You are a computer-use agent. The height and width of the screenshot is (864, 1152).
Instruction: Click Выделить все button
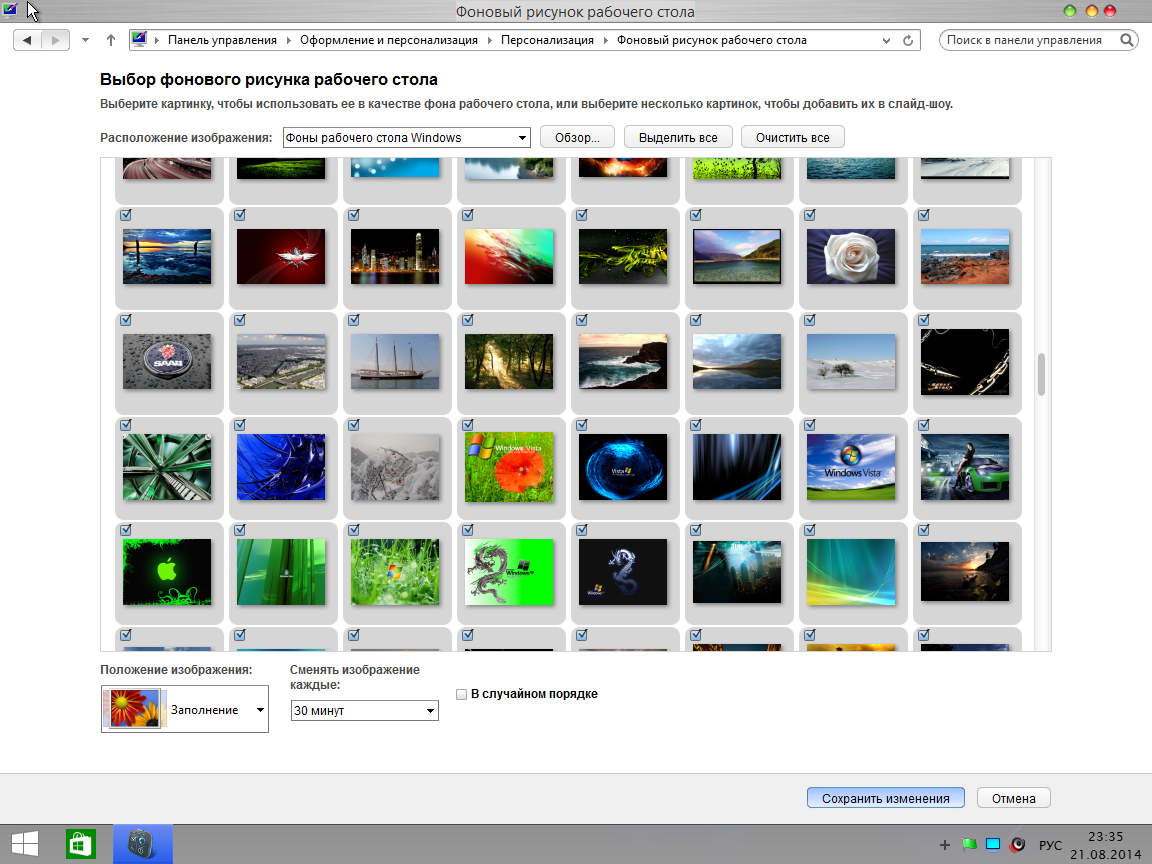(678, 137)
